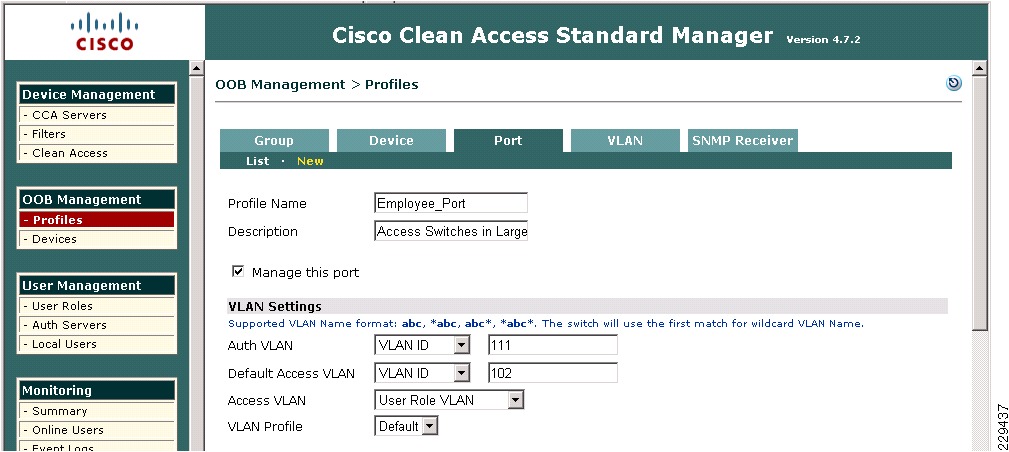Click the refresh icon near the Profiles heading
The width and height of the screenshot is (1009, 452).
point(954,83)
